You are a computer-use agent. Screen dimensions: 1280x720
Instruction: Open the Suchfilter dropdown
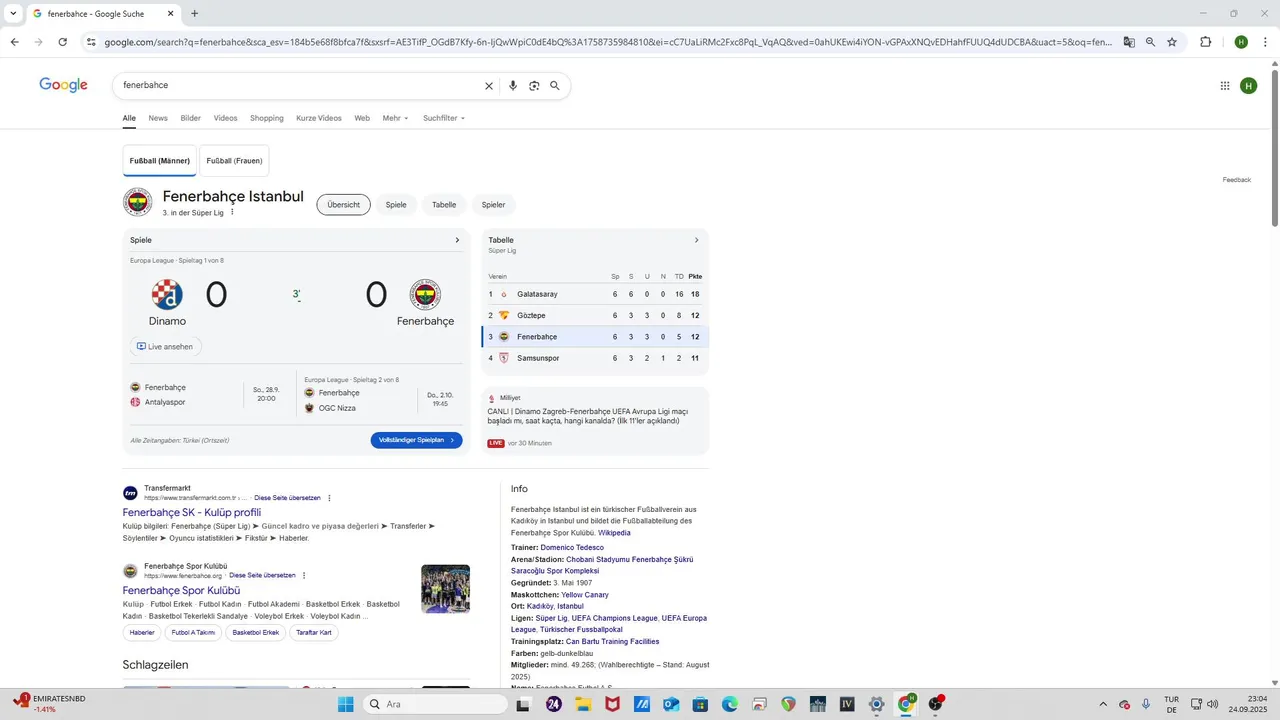pyautogui.click(x=444, y=118)
